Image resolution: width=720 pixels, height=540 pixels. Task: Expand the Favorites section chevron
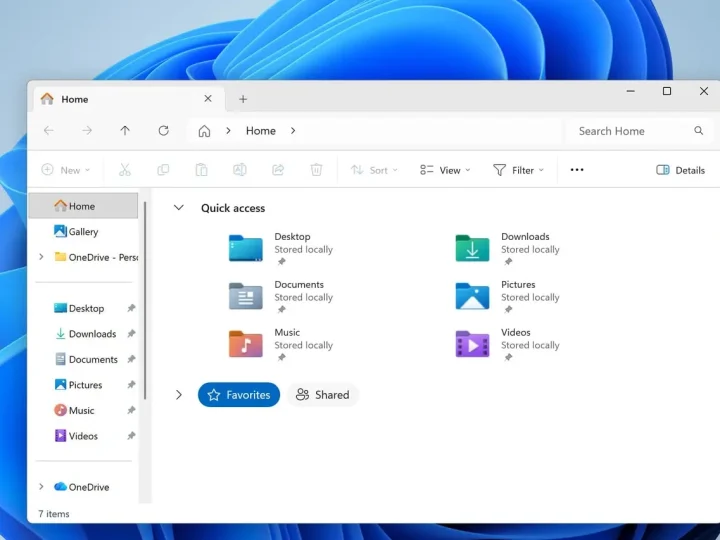(179, 395)
